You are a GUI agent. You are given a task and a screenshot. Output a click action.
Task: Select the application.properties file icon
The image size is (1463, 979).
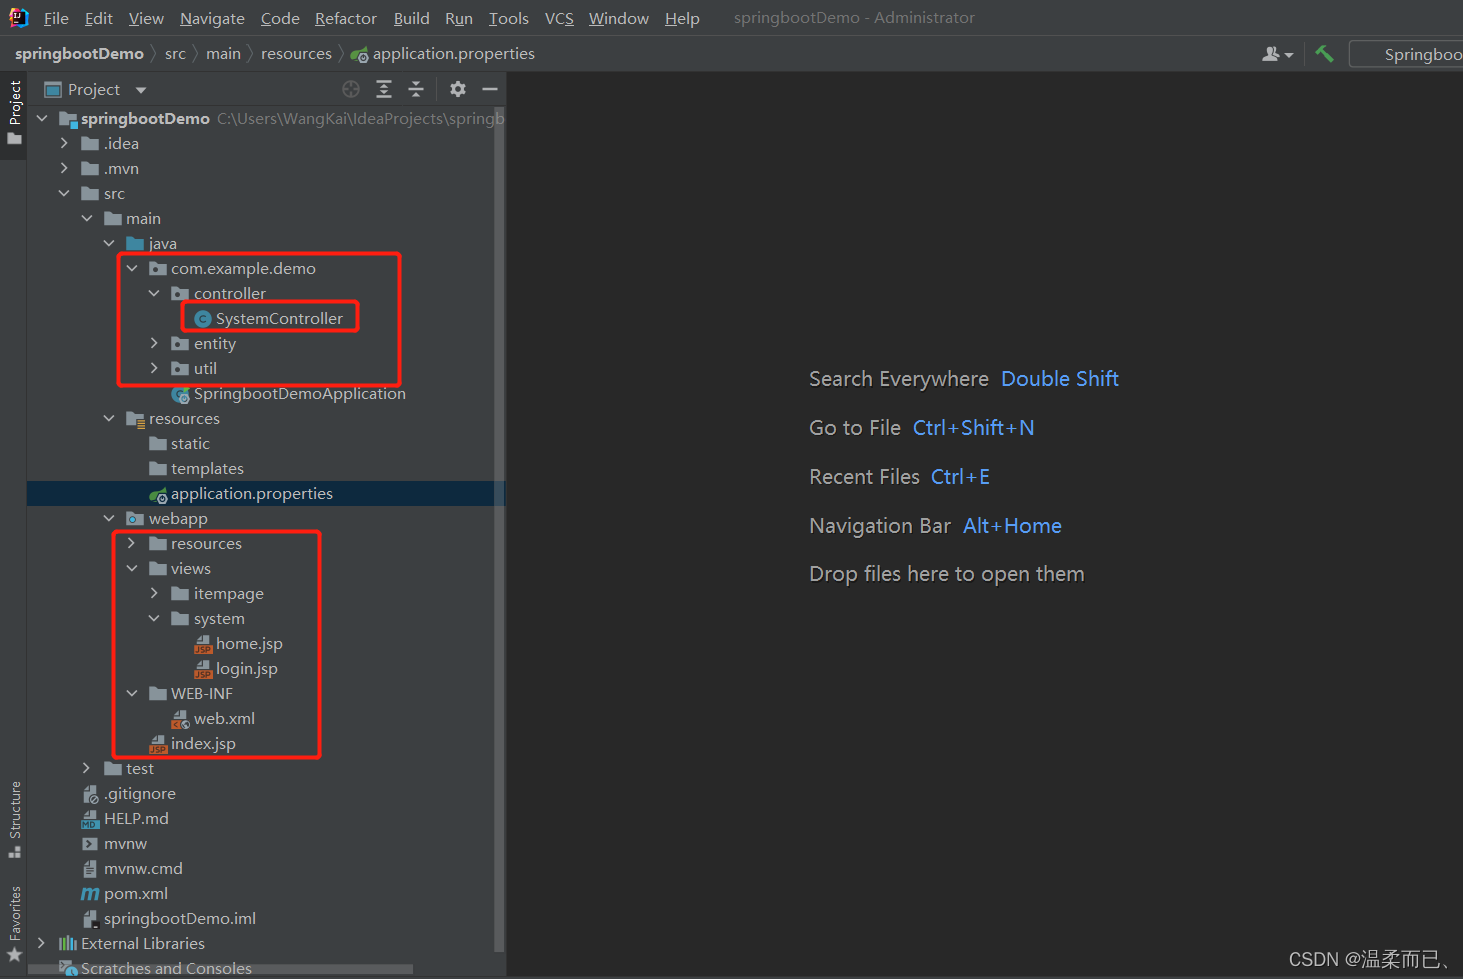(158, 494)
